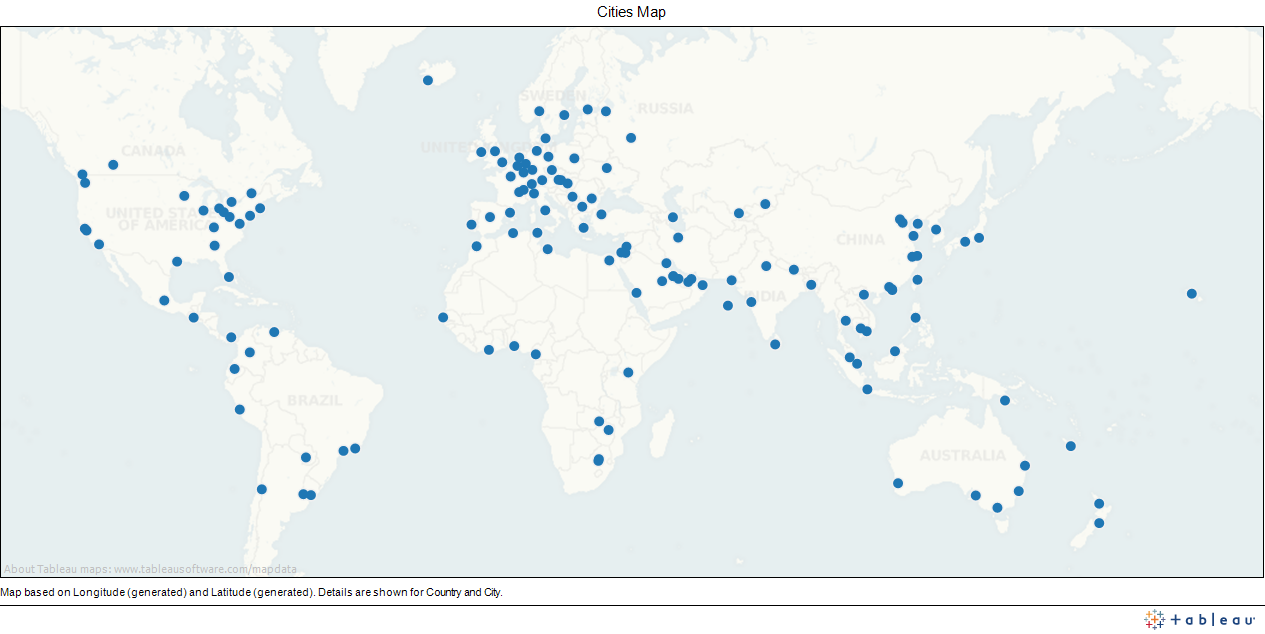Select the westernmost dot in Africa
This screenshot has width=1265, height=634.
coord(443,317)
